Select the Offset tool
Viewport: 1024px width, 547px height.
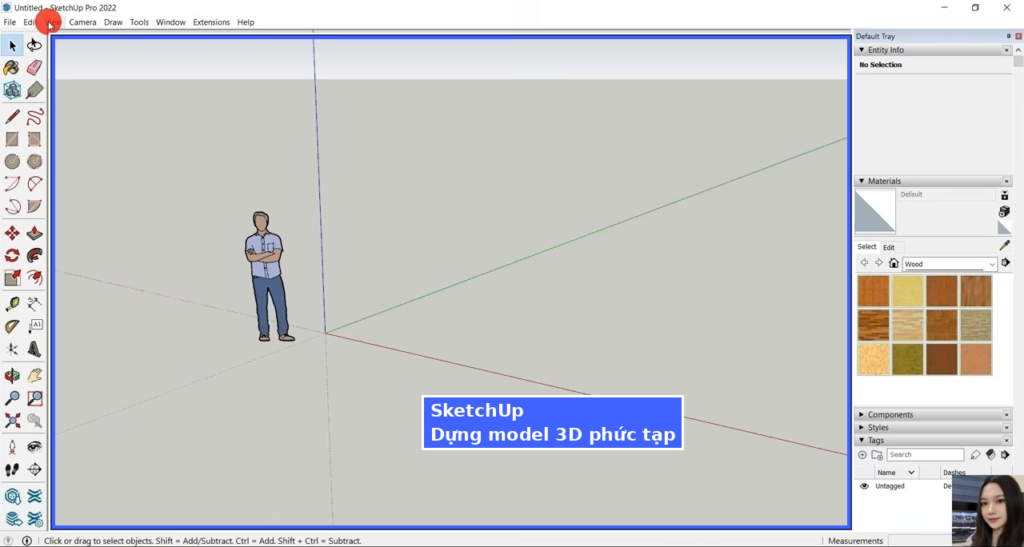[x=35, y=279]
